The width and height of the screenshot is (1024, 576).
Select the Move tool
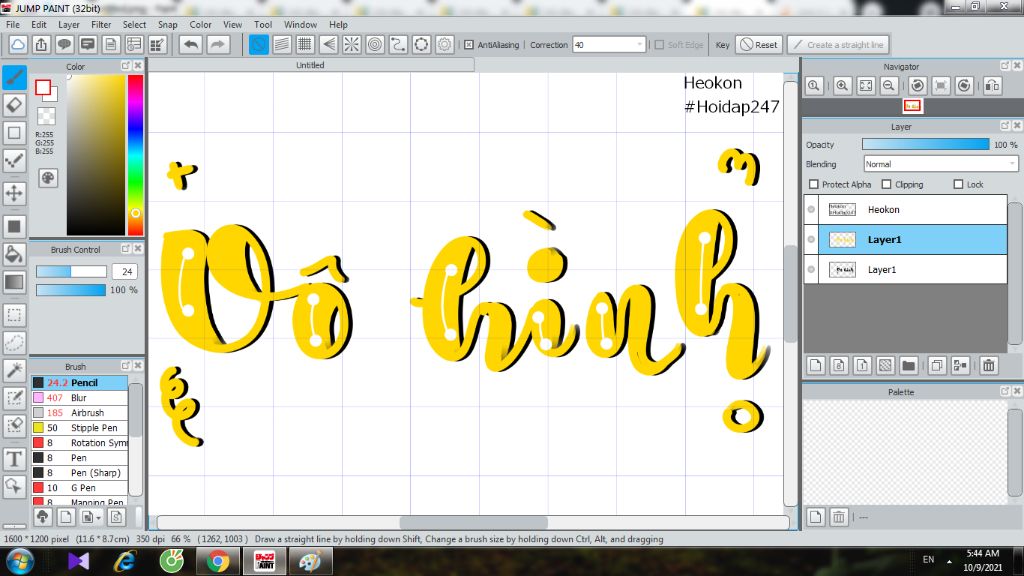click(x=14, y=193)
